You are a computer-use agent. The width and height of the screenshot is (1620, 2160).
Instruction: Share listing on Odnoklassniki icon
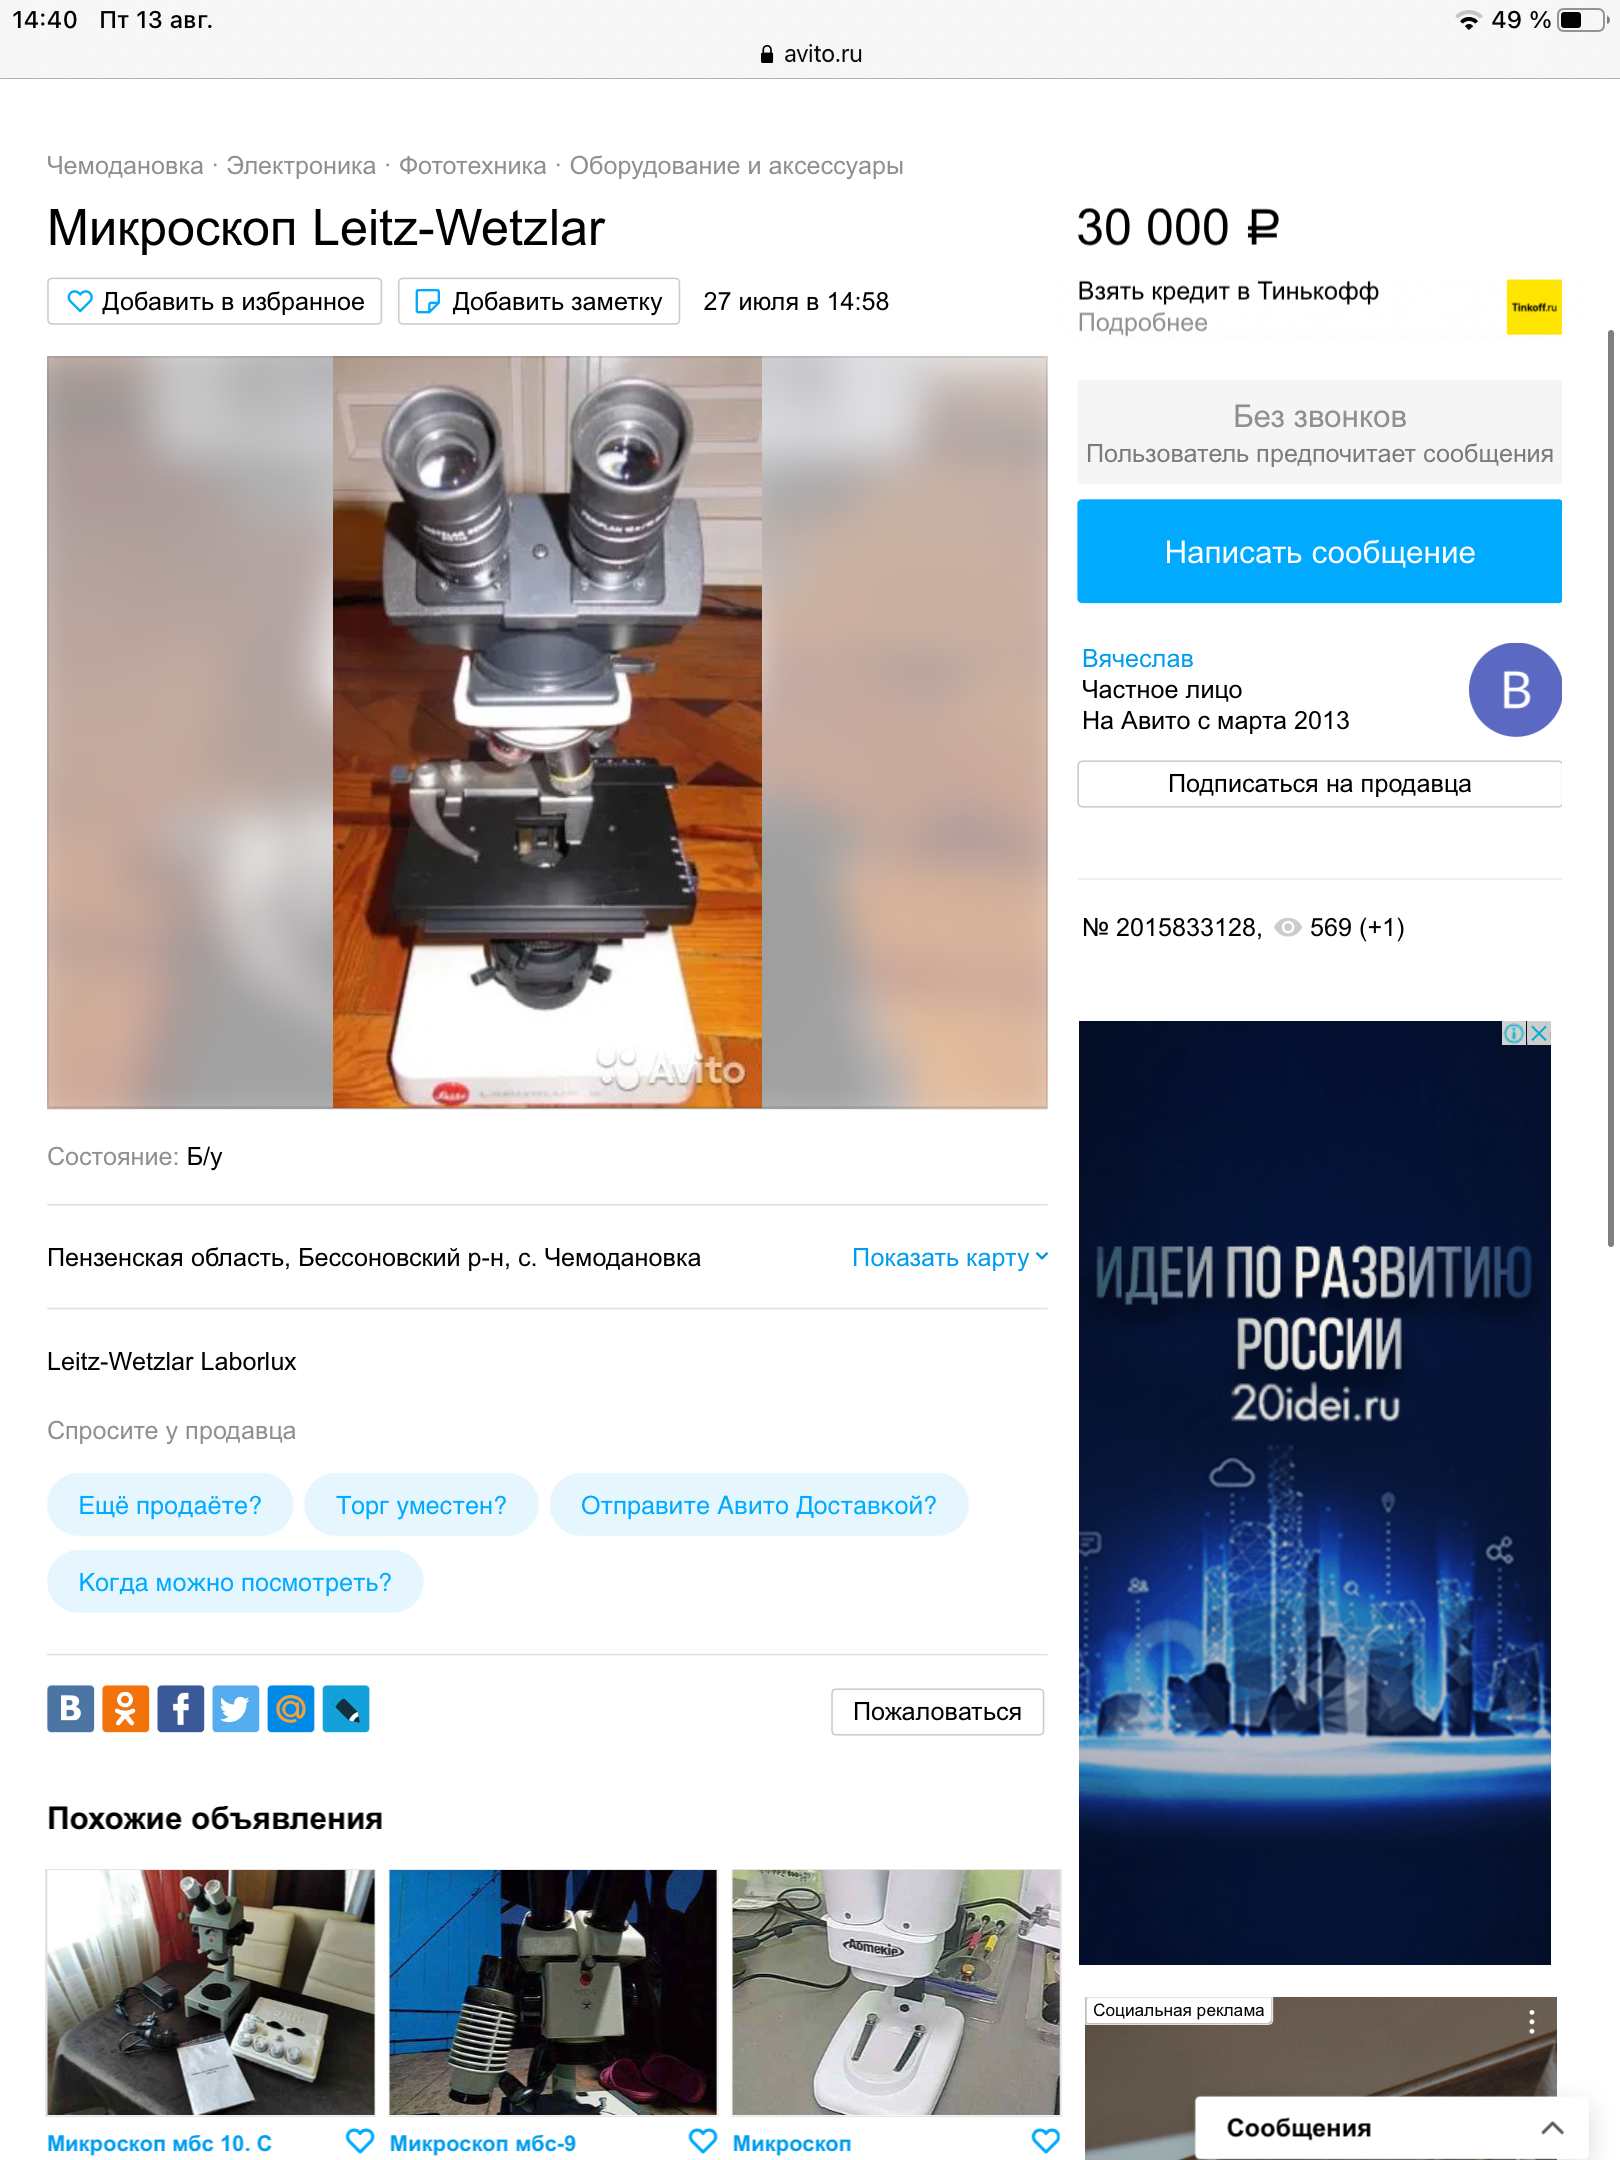click(x=125, y=1709)
